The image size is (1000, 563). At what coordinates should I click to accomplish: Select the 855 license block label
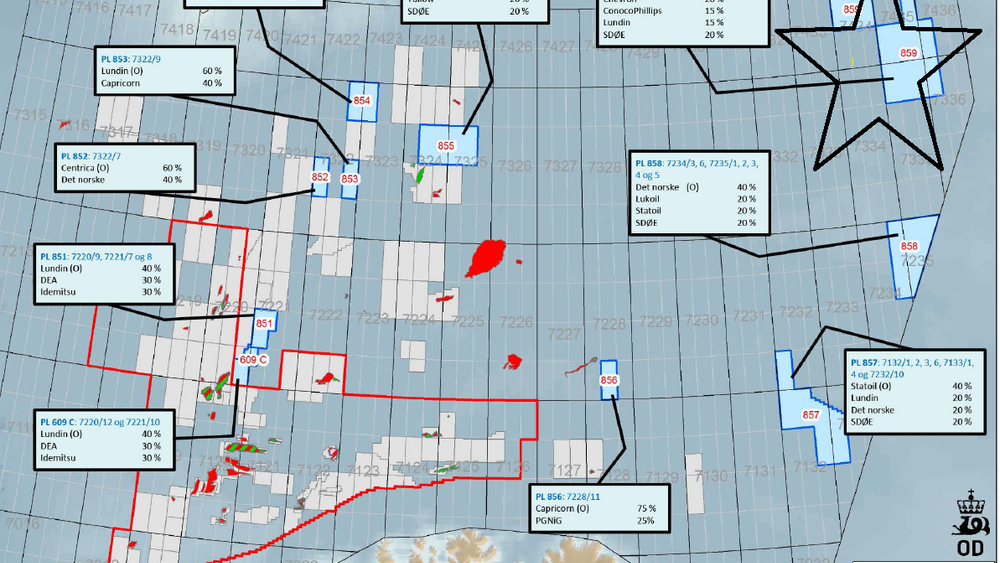pos(446,145)
